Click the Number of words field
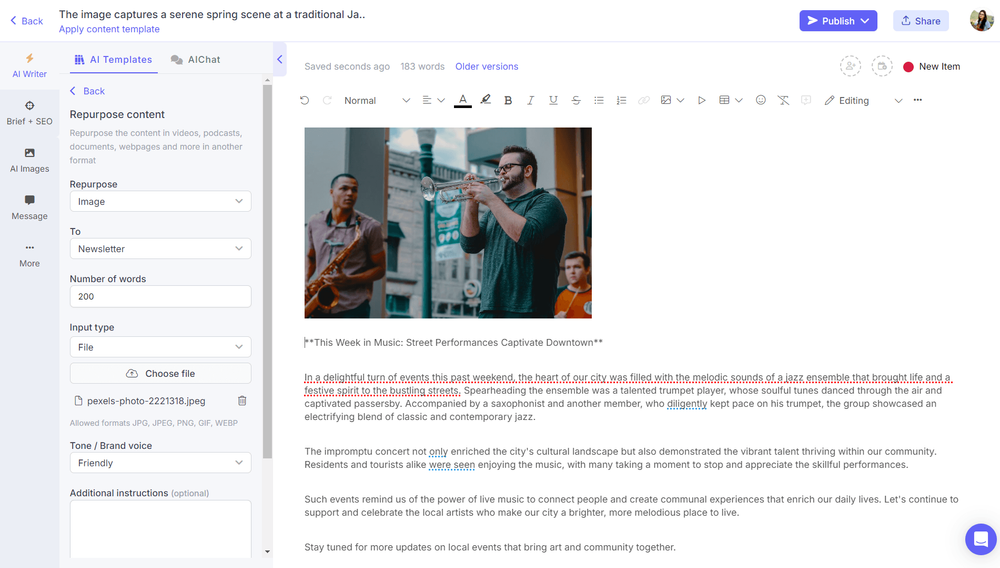The image size is (1000, 568). 160,296
